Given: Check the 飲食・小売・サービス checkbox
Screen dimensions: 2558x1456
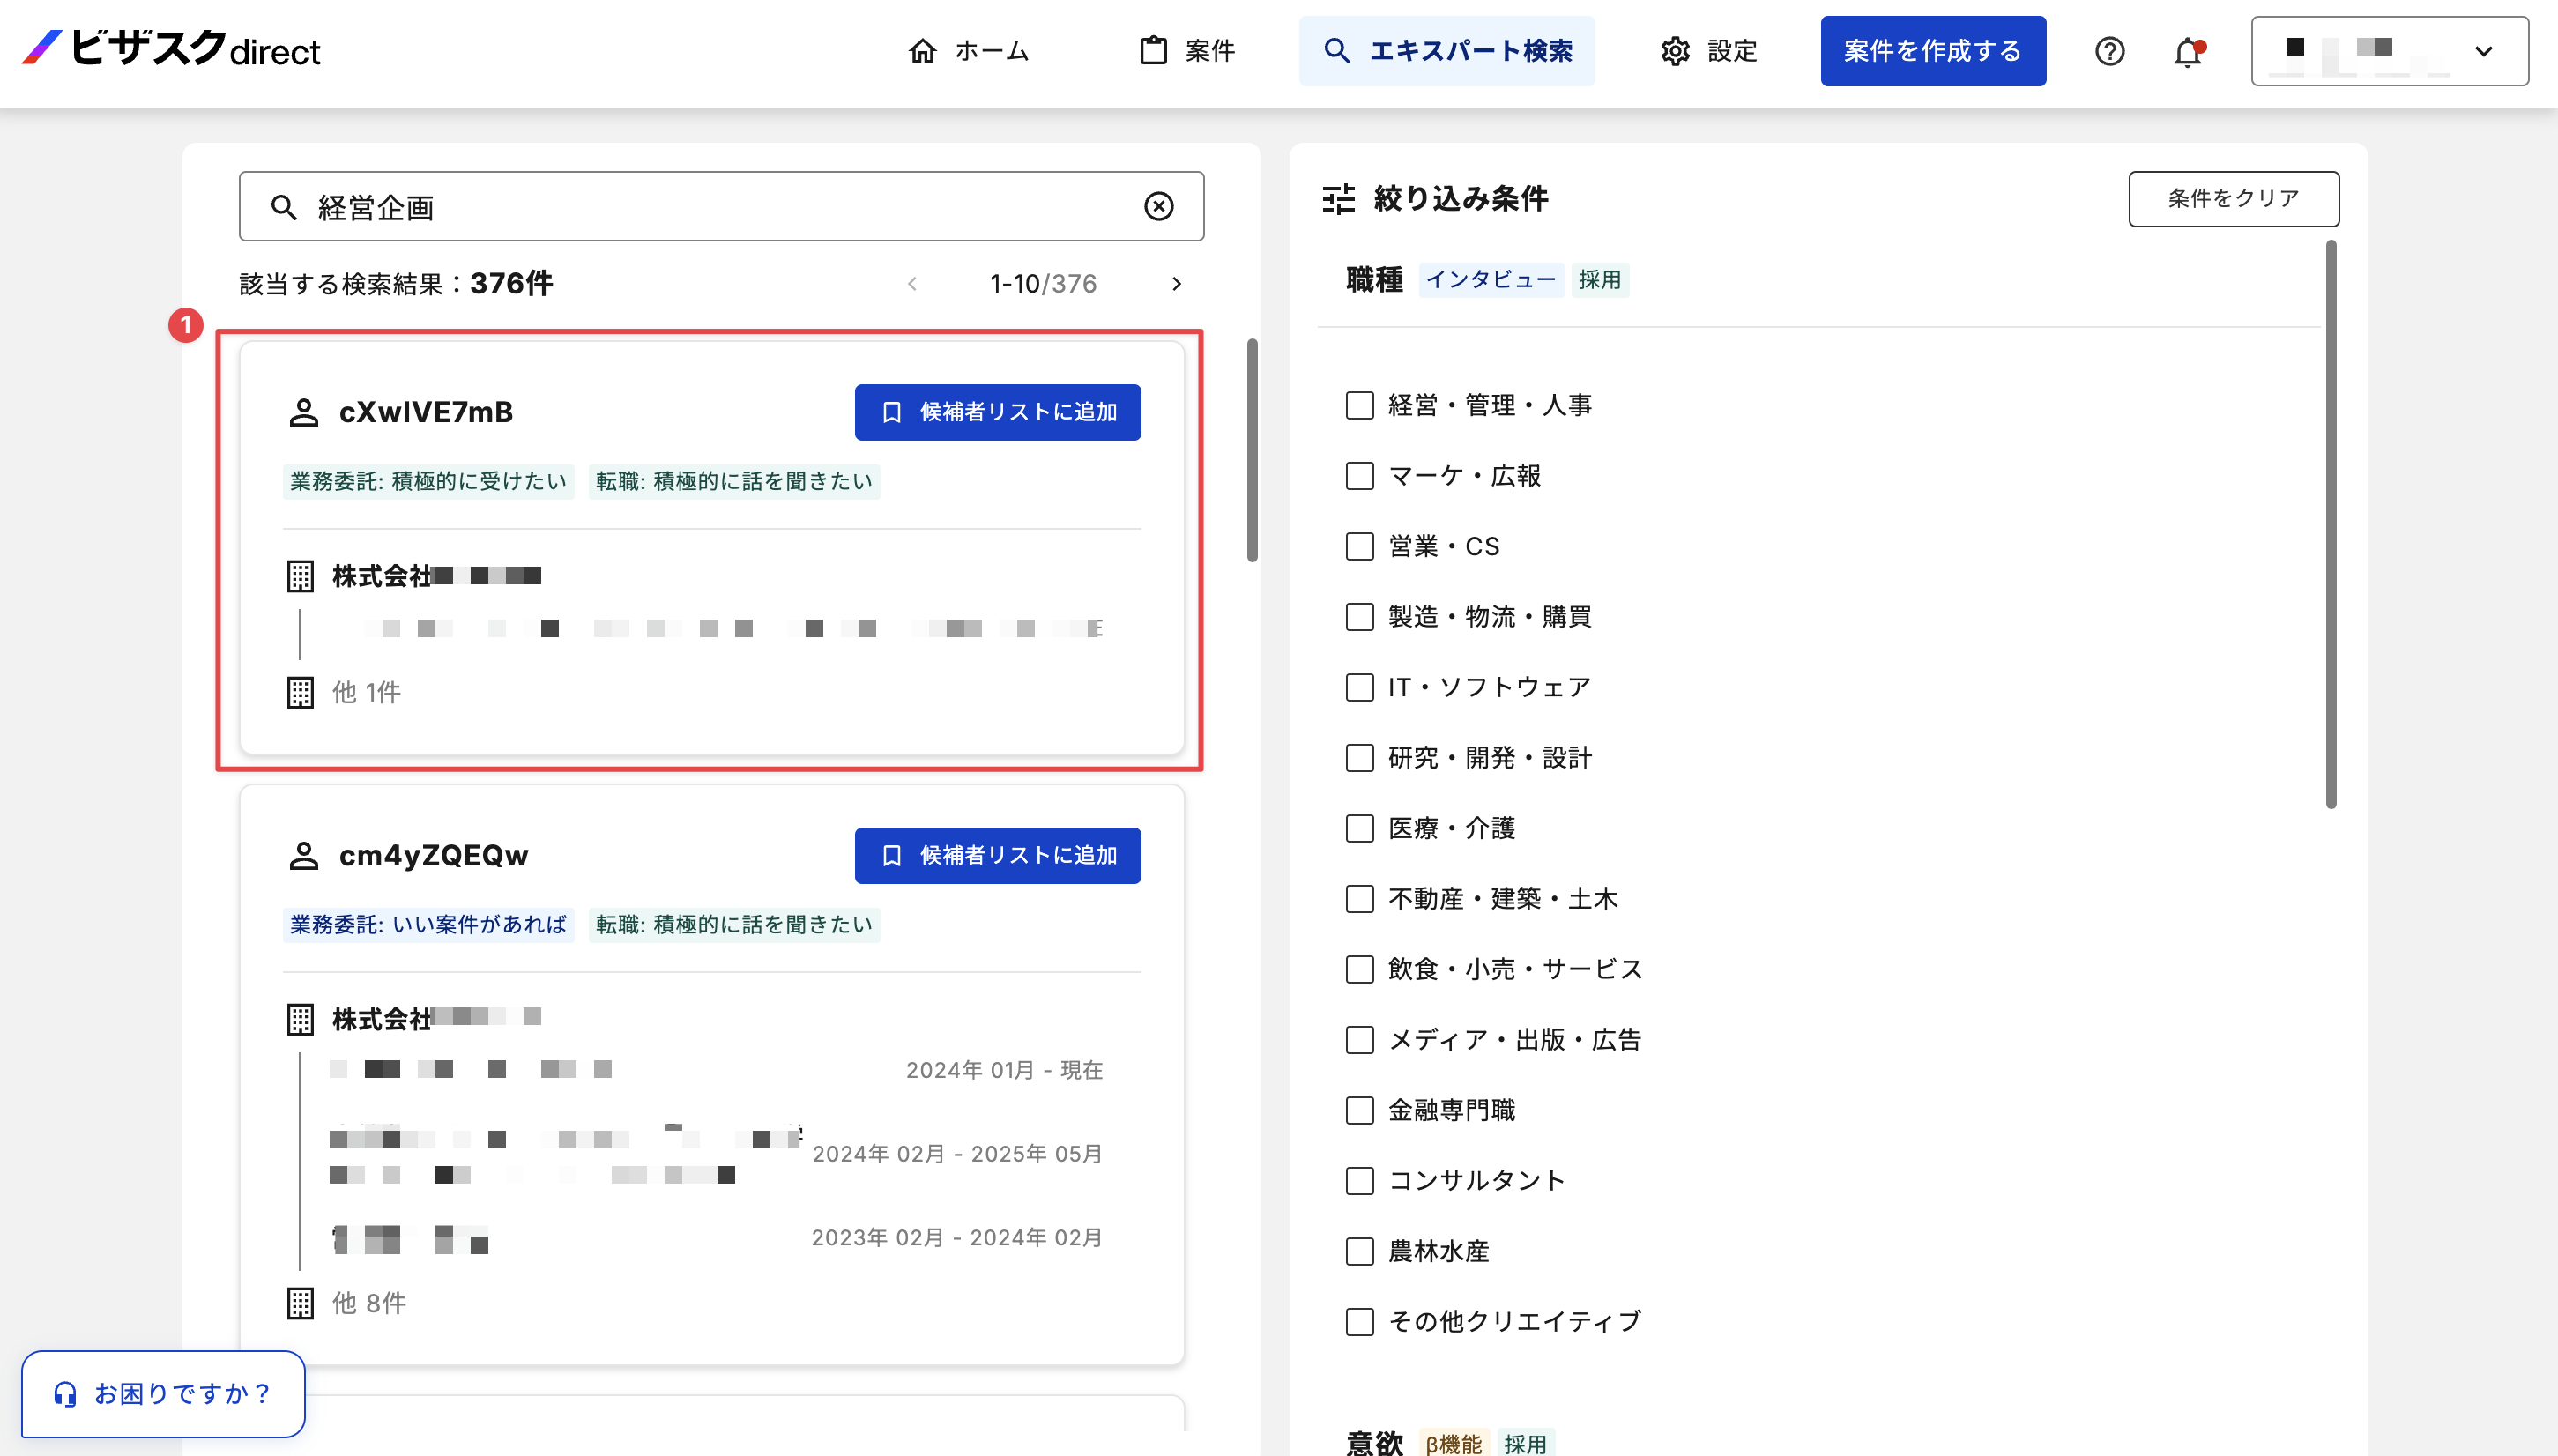Looking at the screenshot, I should [1360, 969].
